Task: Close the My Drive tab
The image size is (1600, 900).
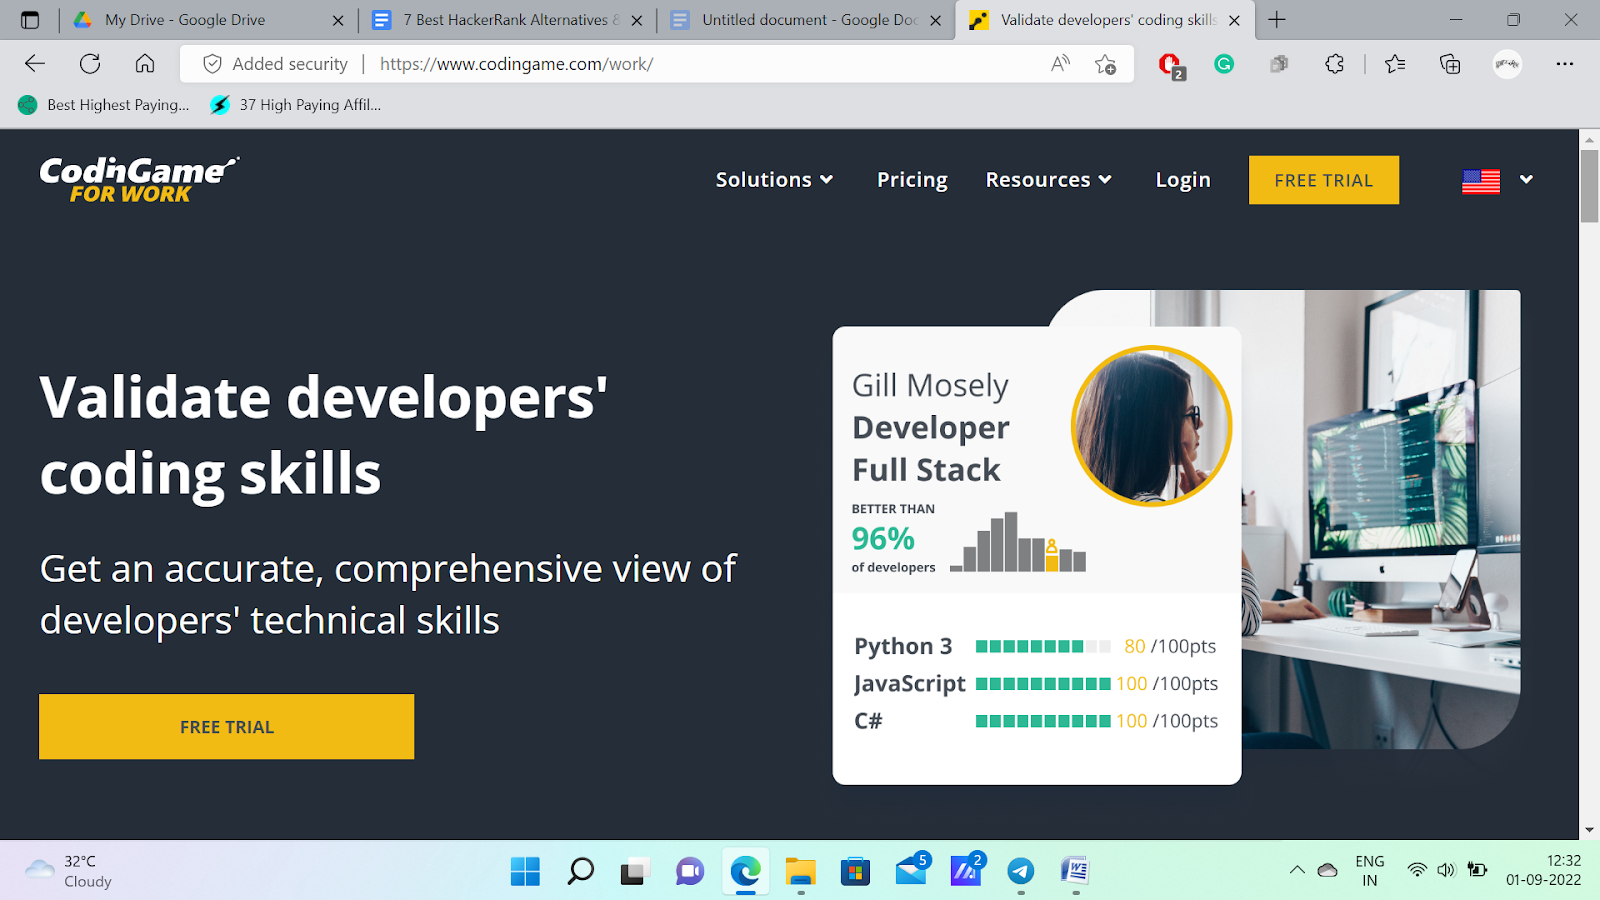Action: (338, 20)
